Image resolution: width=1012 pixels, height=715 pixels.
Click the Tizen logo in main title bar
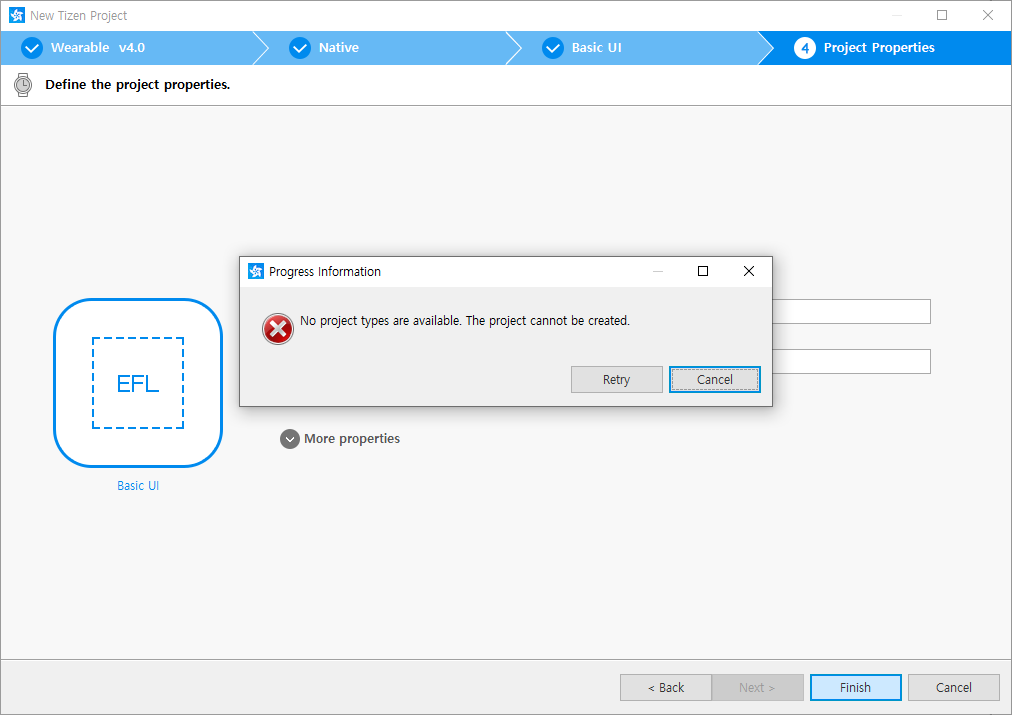point(16,16)
